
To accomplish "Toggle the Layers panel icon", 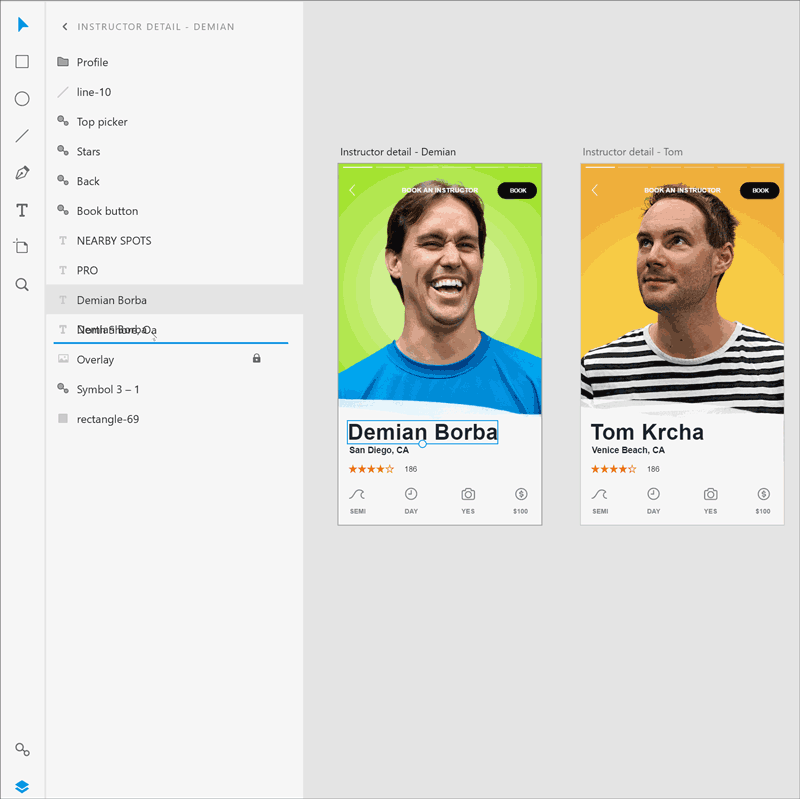I will [22, 786].
